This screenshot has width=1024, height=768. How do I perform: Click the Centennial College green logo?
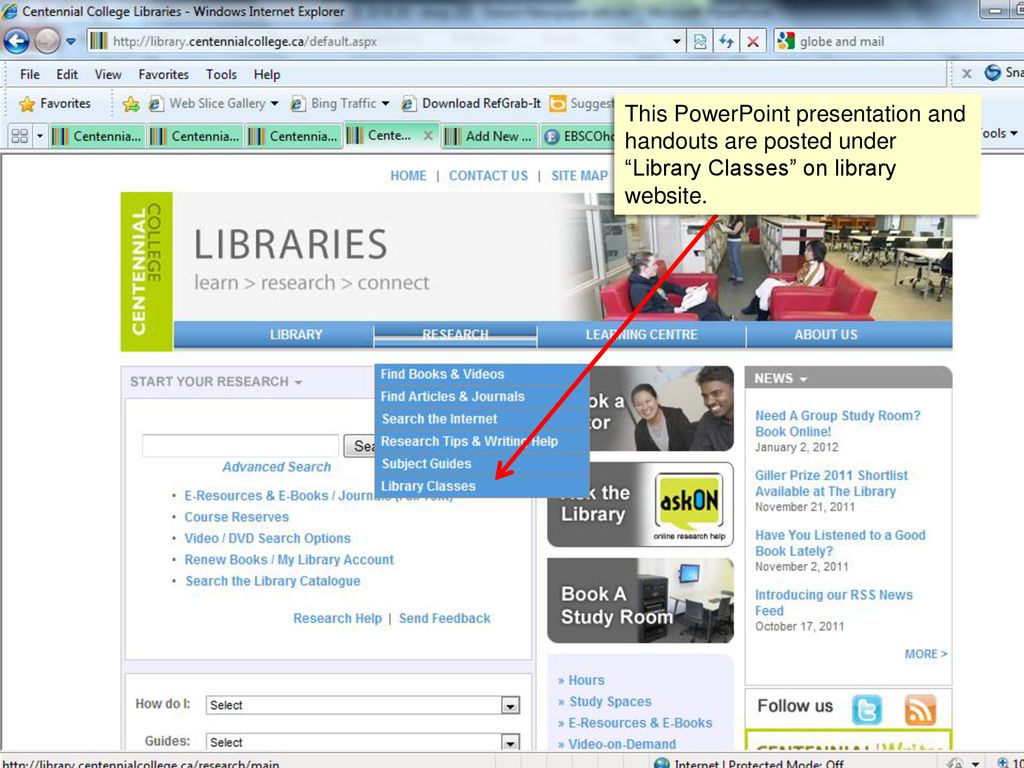[x=147, y=271]
